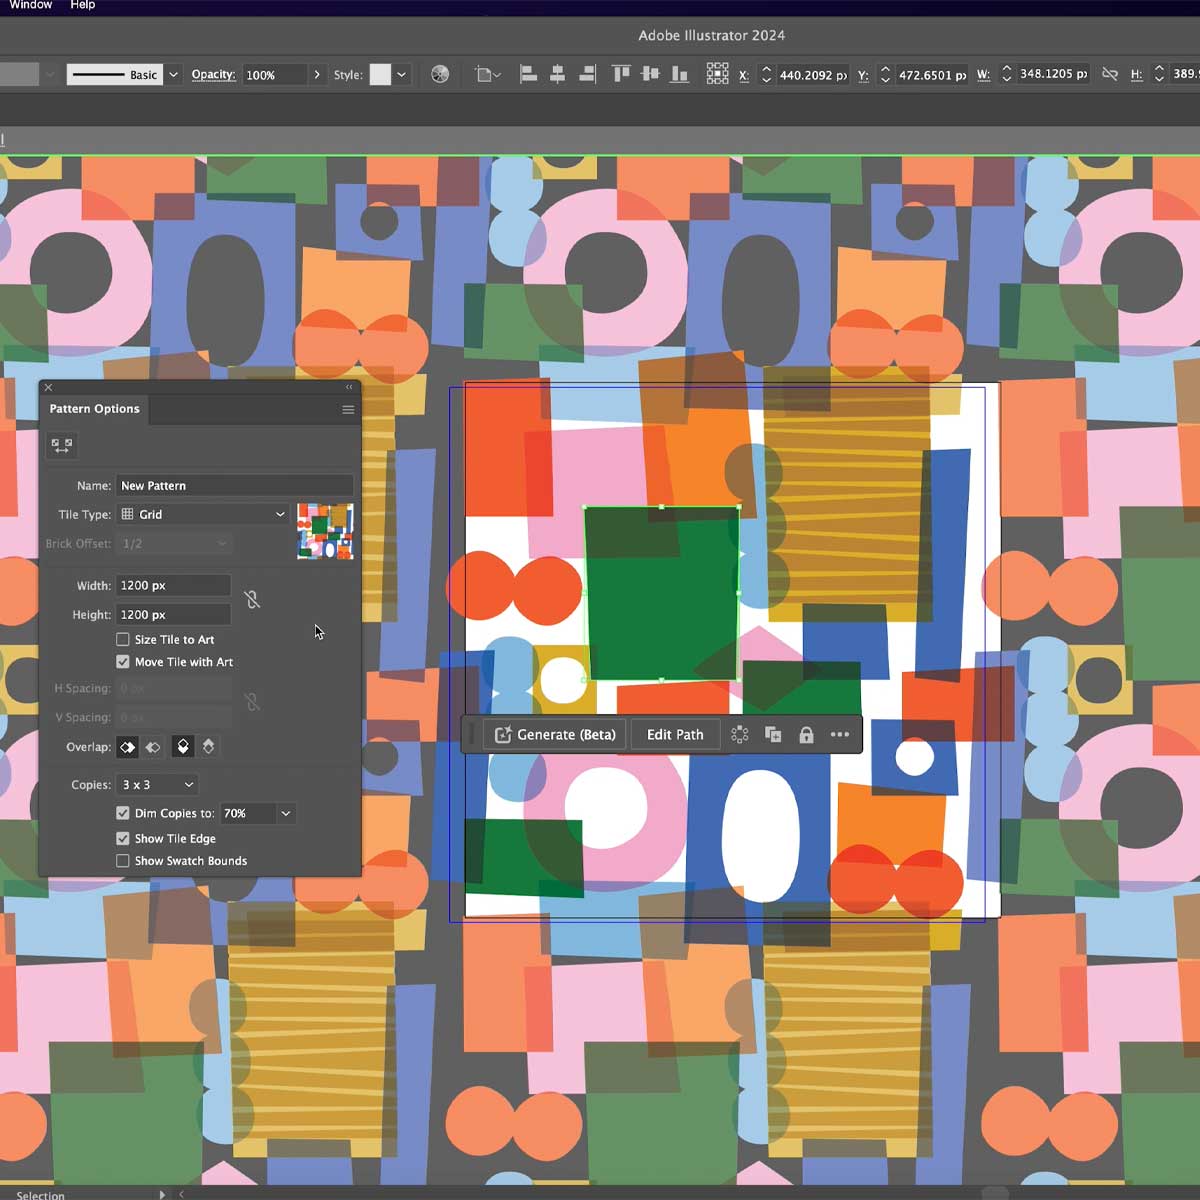Image resolution: width=1200 pixels, height=1200 pixels.
Task: Click Horizontal Align Left icon
Action: click(528, 74)
